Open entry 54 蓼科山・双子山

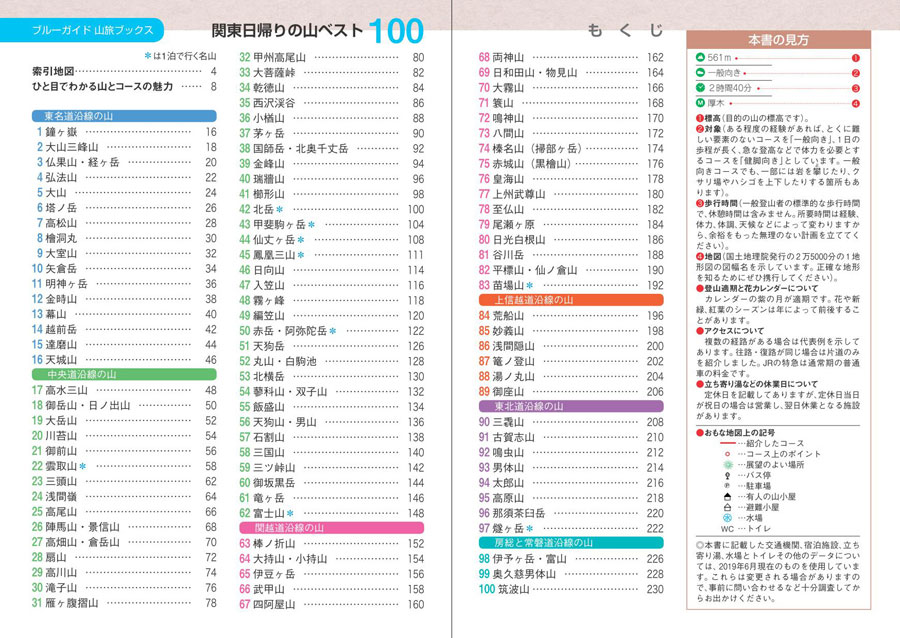(332, 392)
